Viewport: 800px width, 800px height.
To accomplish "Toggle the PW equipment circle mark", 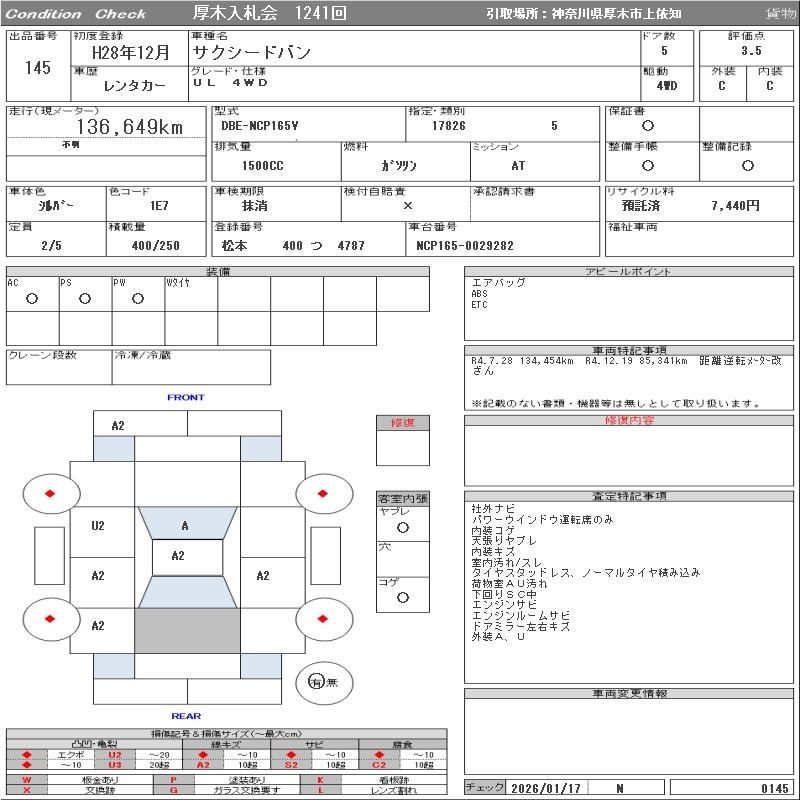I will point(138,298).
